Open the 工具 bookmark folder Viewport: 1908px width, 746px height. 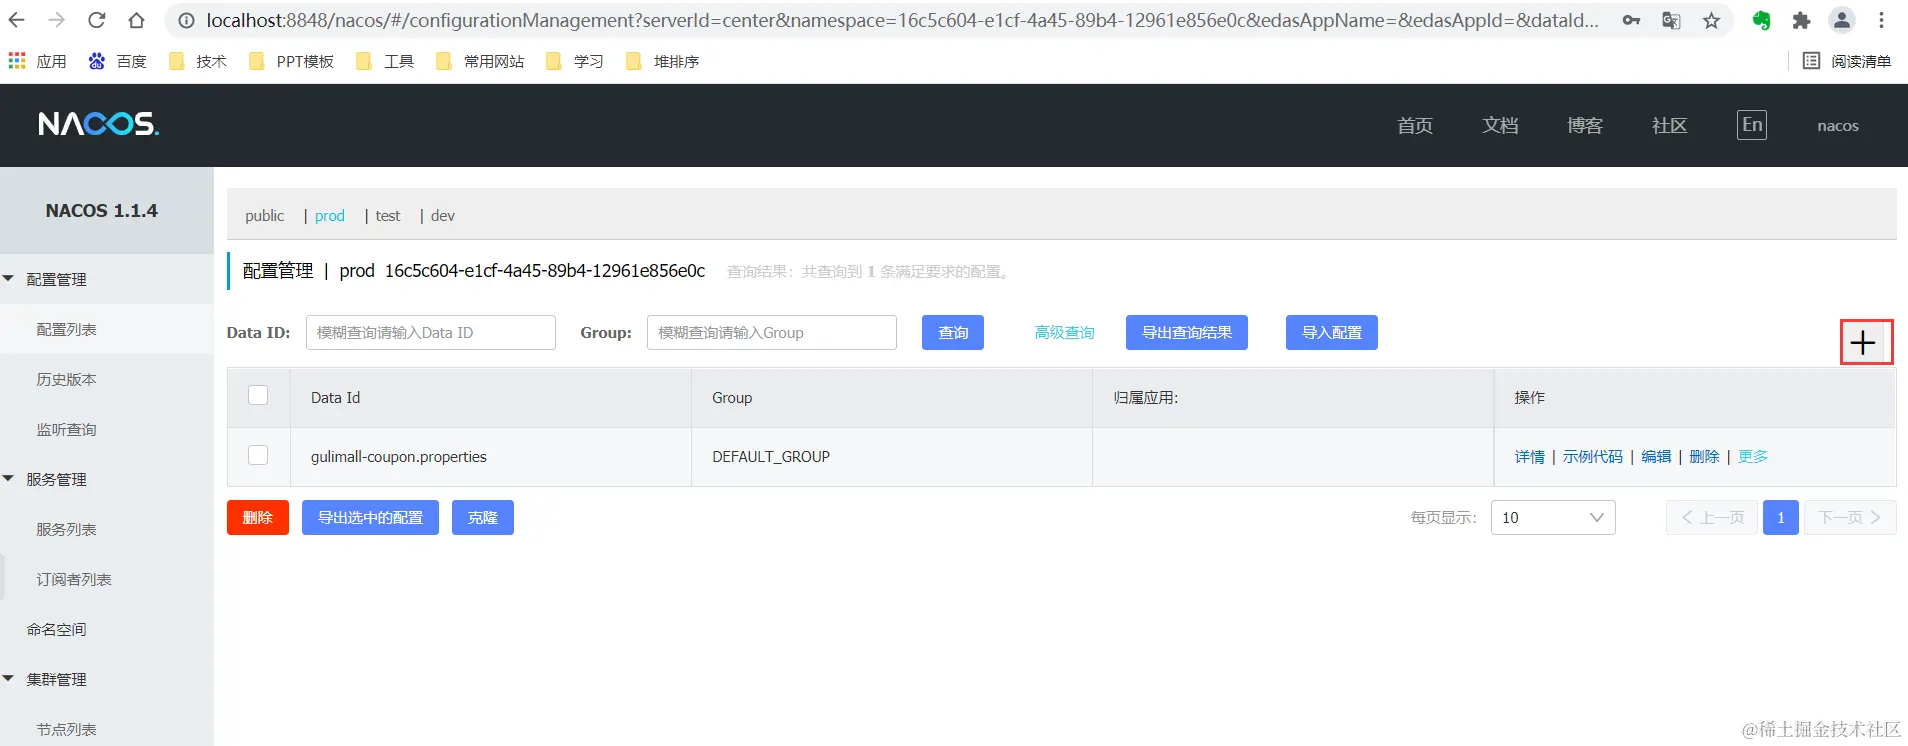click(x=385, y=61)
